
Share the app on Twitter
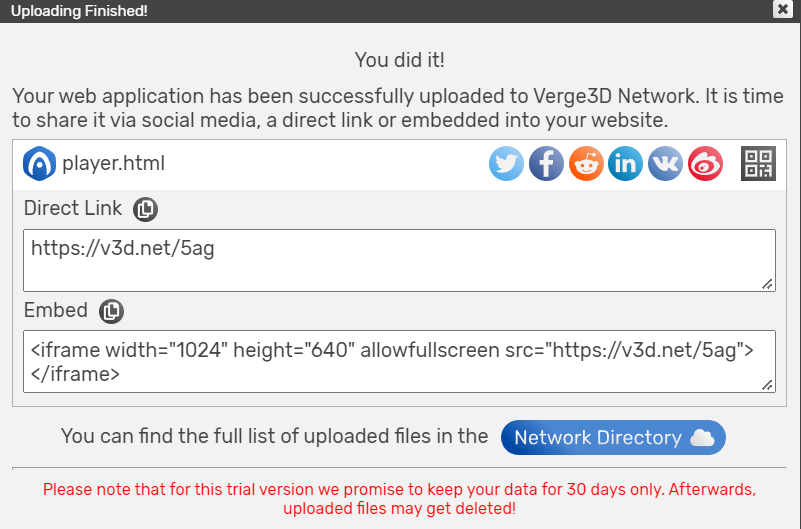[x=506, y=163]
